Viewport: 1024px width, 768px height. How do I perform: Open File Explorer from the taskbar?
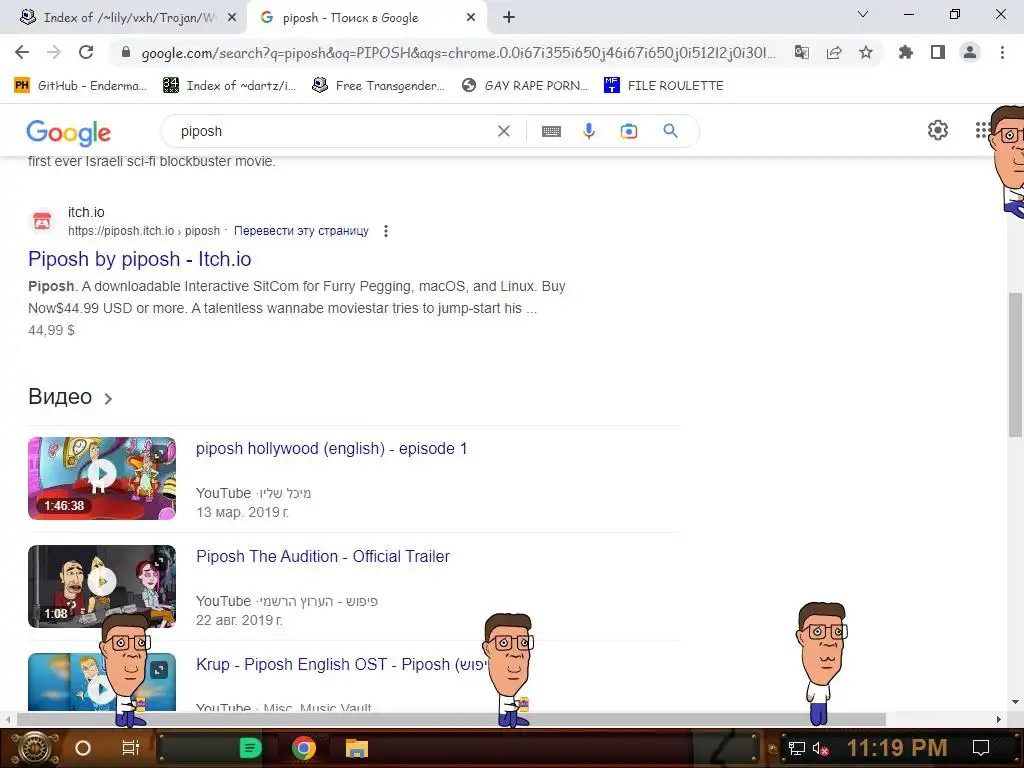pos(357,748)
